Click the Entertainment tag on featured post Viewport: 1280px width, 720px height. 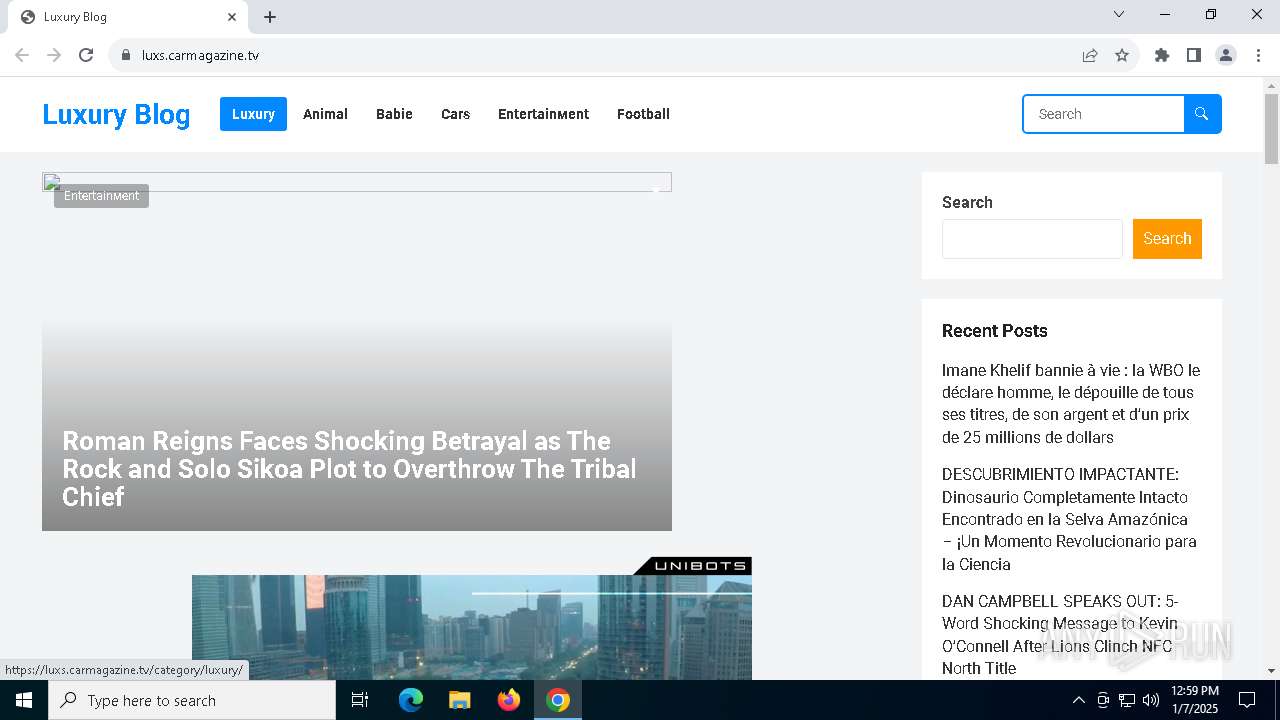point(101,196)
